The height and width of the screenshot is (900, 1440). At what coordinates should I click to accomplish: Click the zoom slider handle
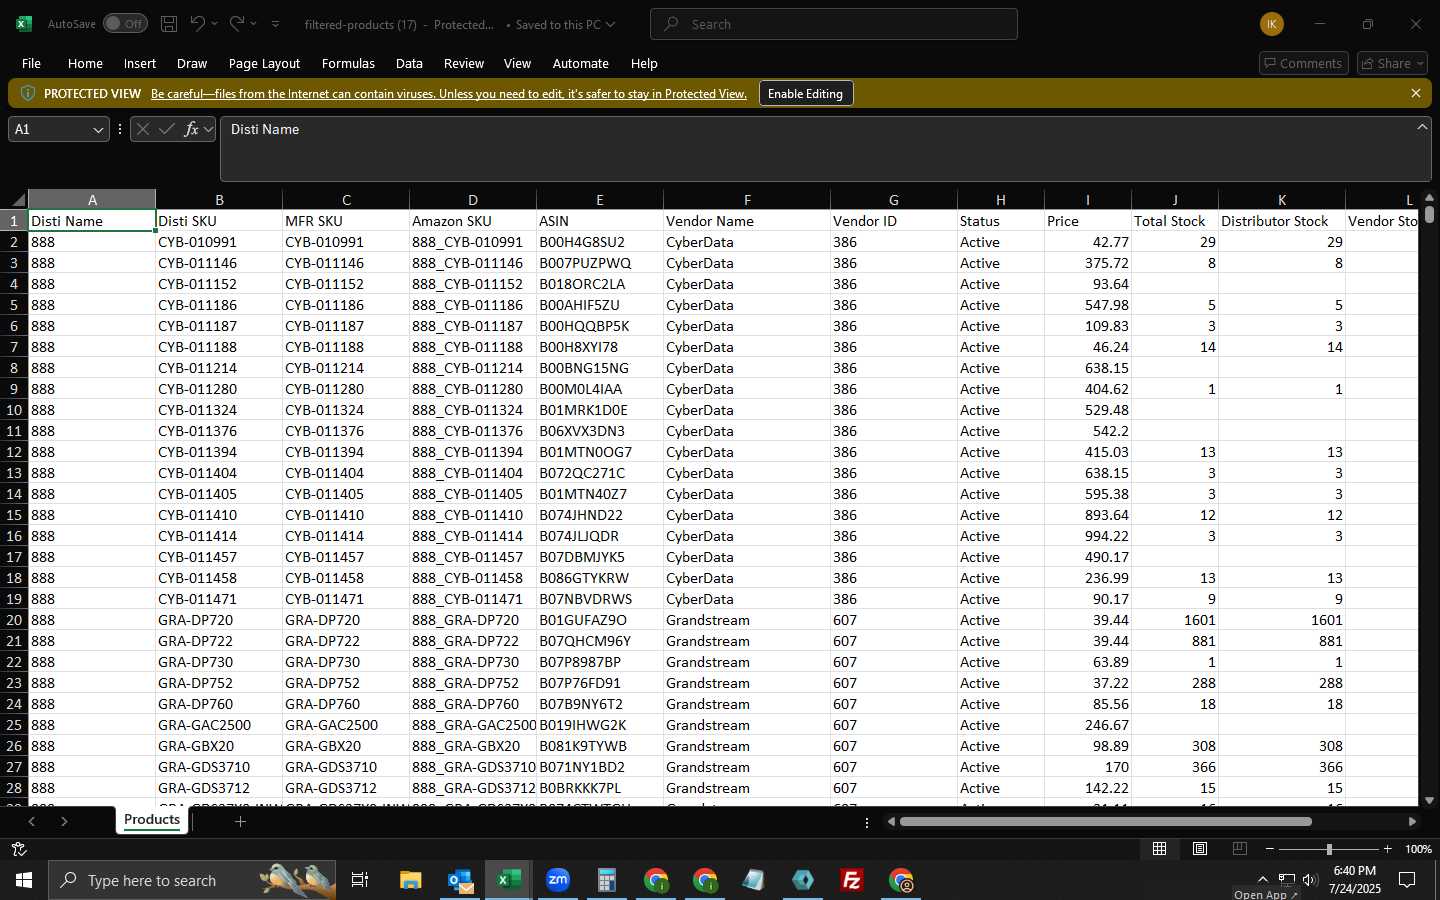pos(1329,849)
